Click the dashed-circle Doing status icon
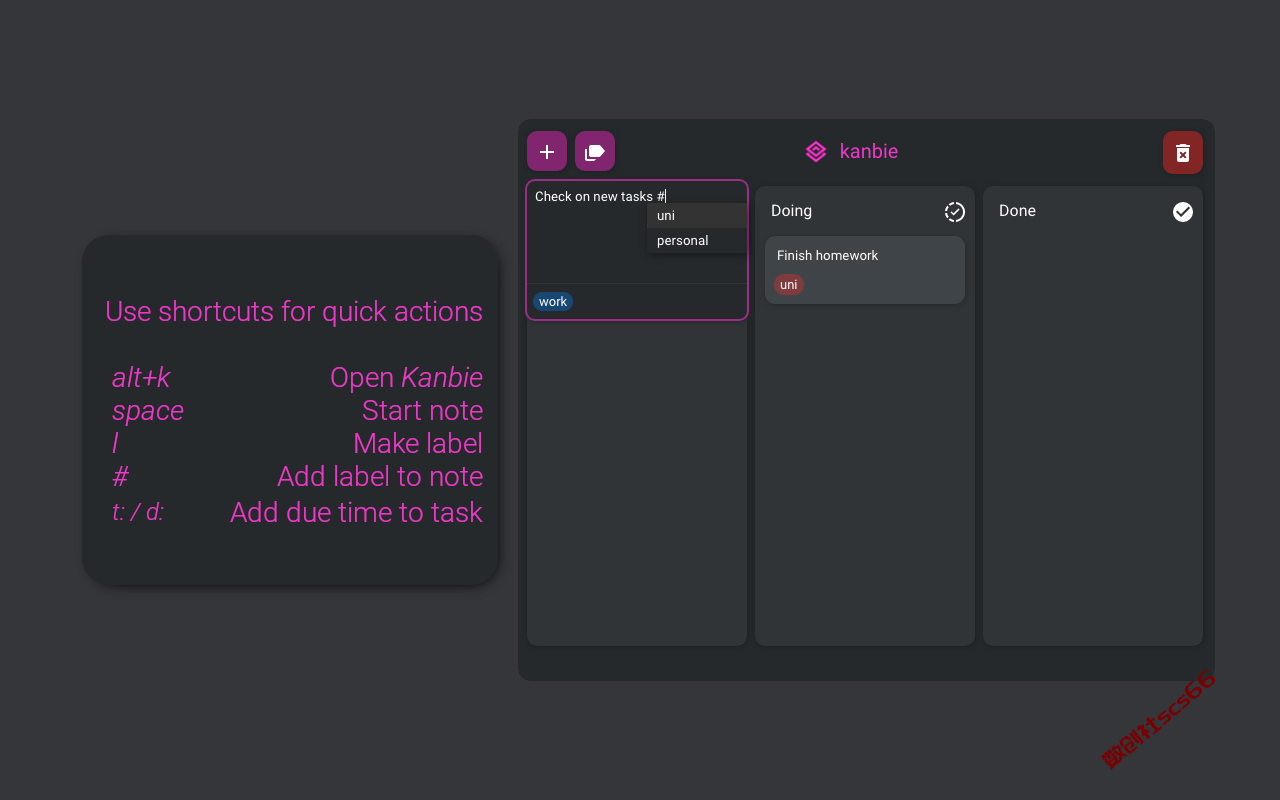 pyautogui.click(x=955, y=212)
